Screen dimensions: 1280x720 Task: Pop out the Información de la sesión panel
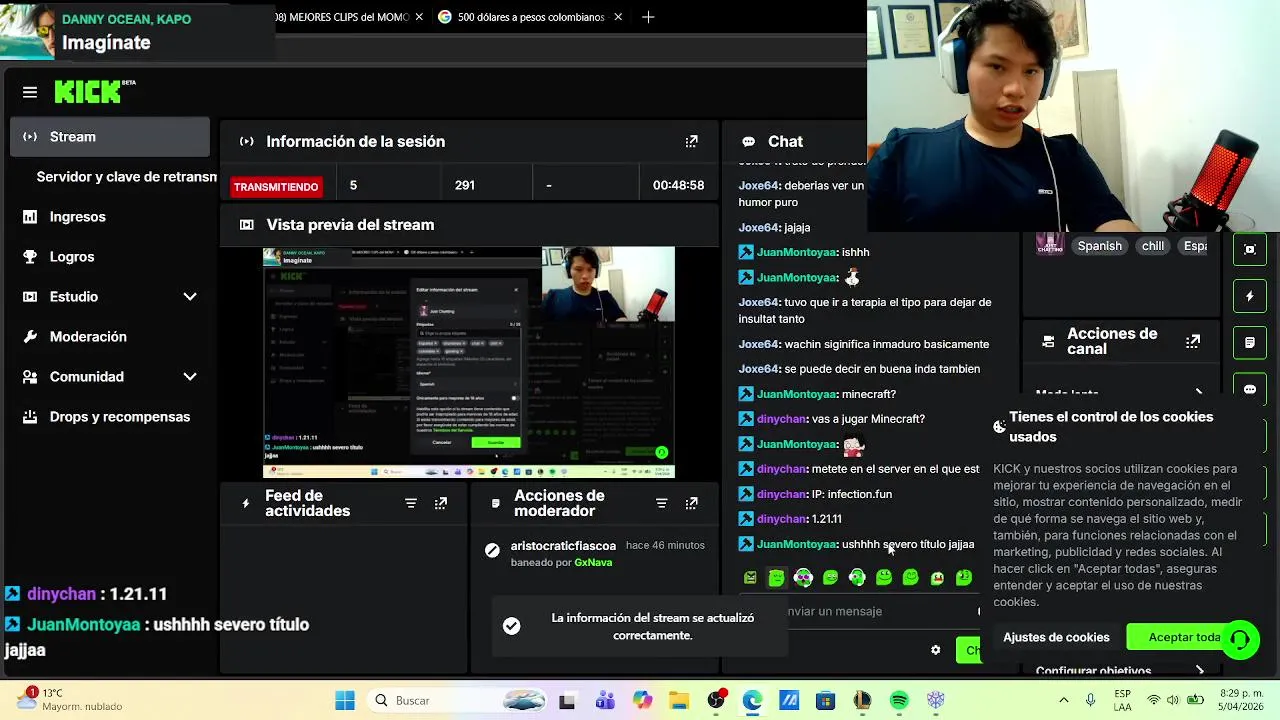(691, 142)
